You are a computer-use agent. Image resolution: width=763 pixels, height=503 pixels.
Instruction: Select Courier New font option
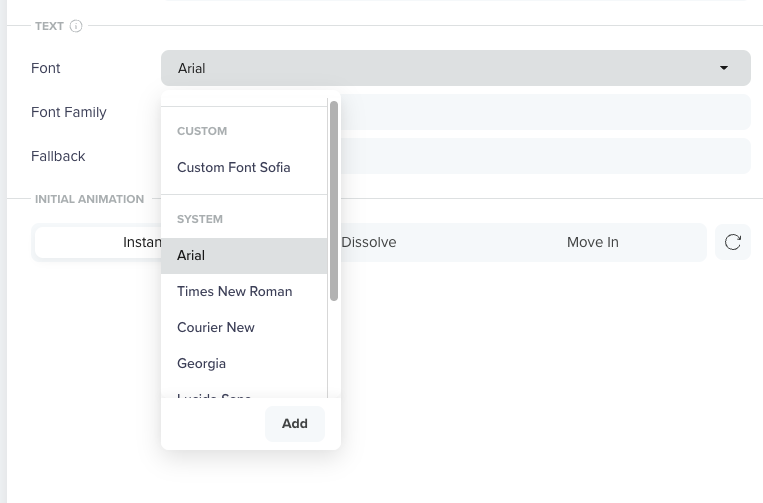(216, 327)
